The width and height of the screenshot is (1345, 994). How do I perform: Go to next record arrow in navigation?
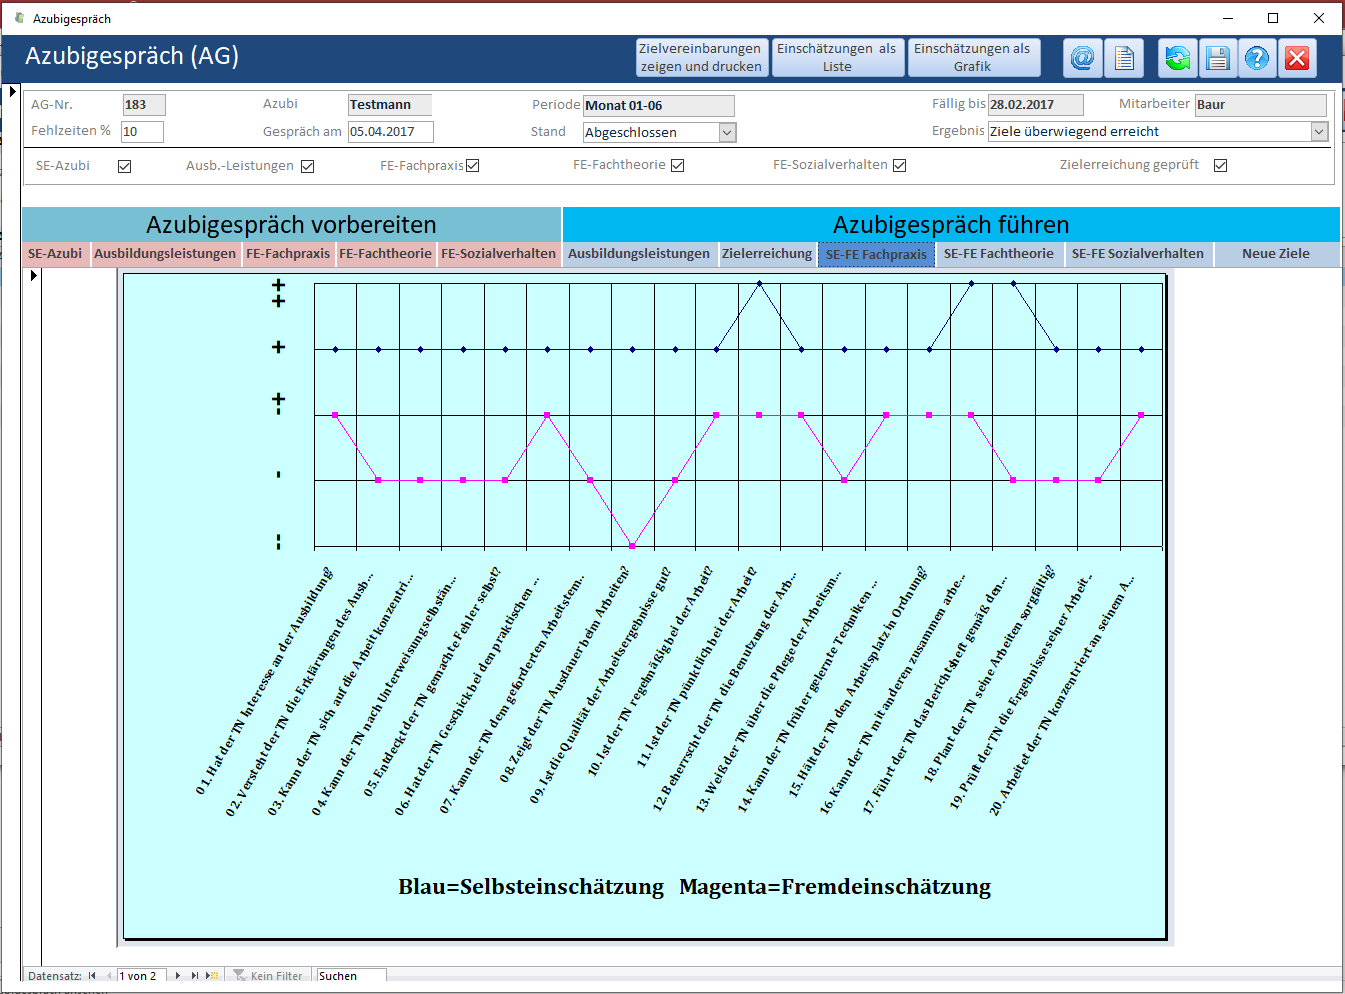click(178, 976)
